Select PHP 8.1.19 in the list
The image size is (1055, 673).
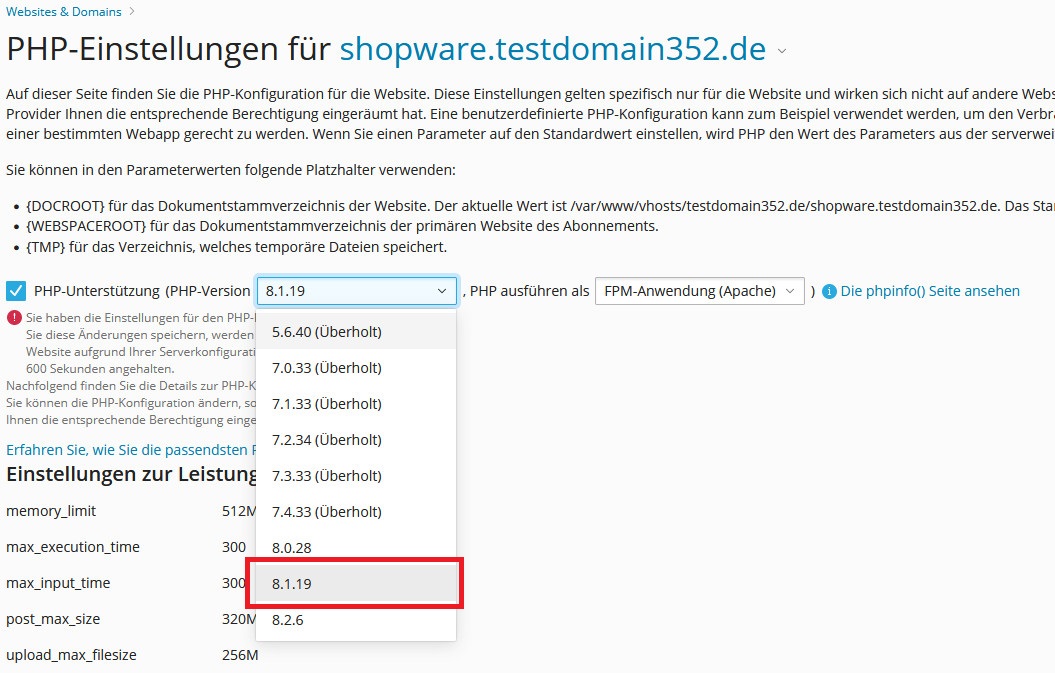coord(356,583)
